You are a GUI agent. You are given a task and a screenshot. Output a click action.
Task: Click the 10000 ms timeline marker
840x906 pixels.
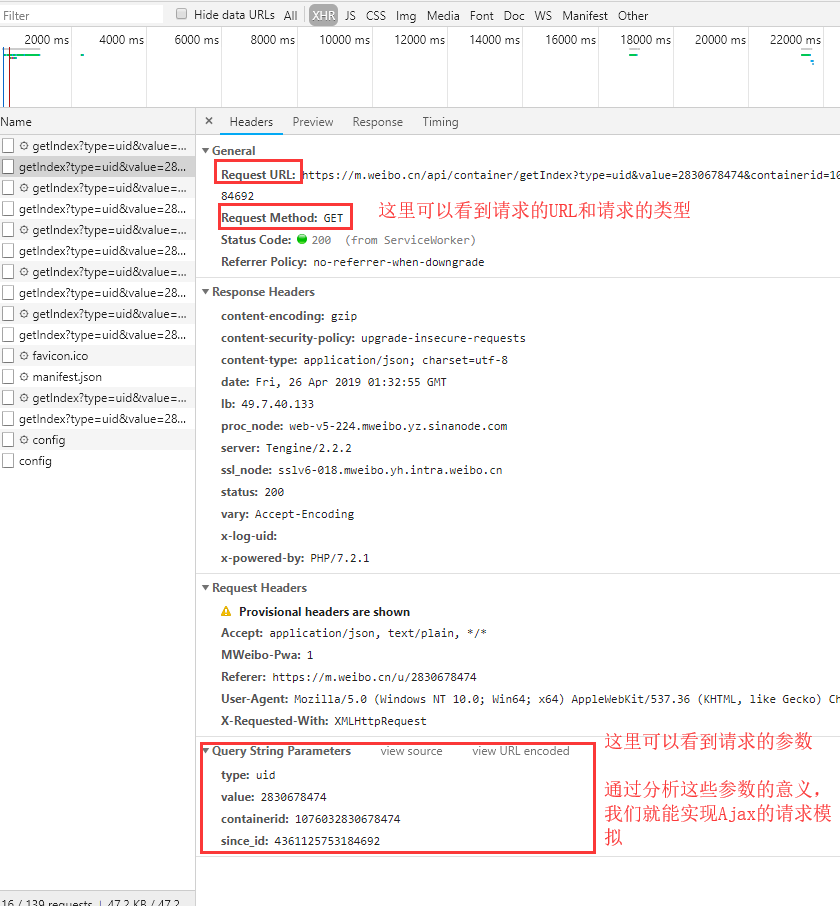click(344, 40)
